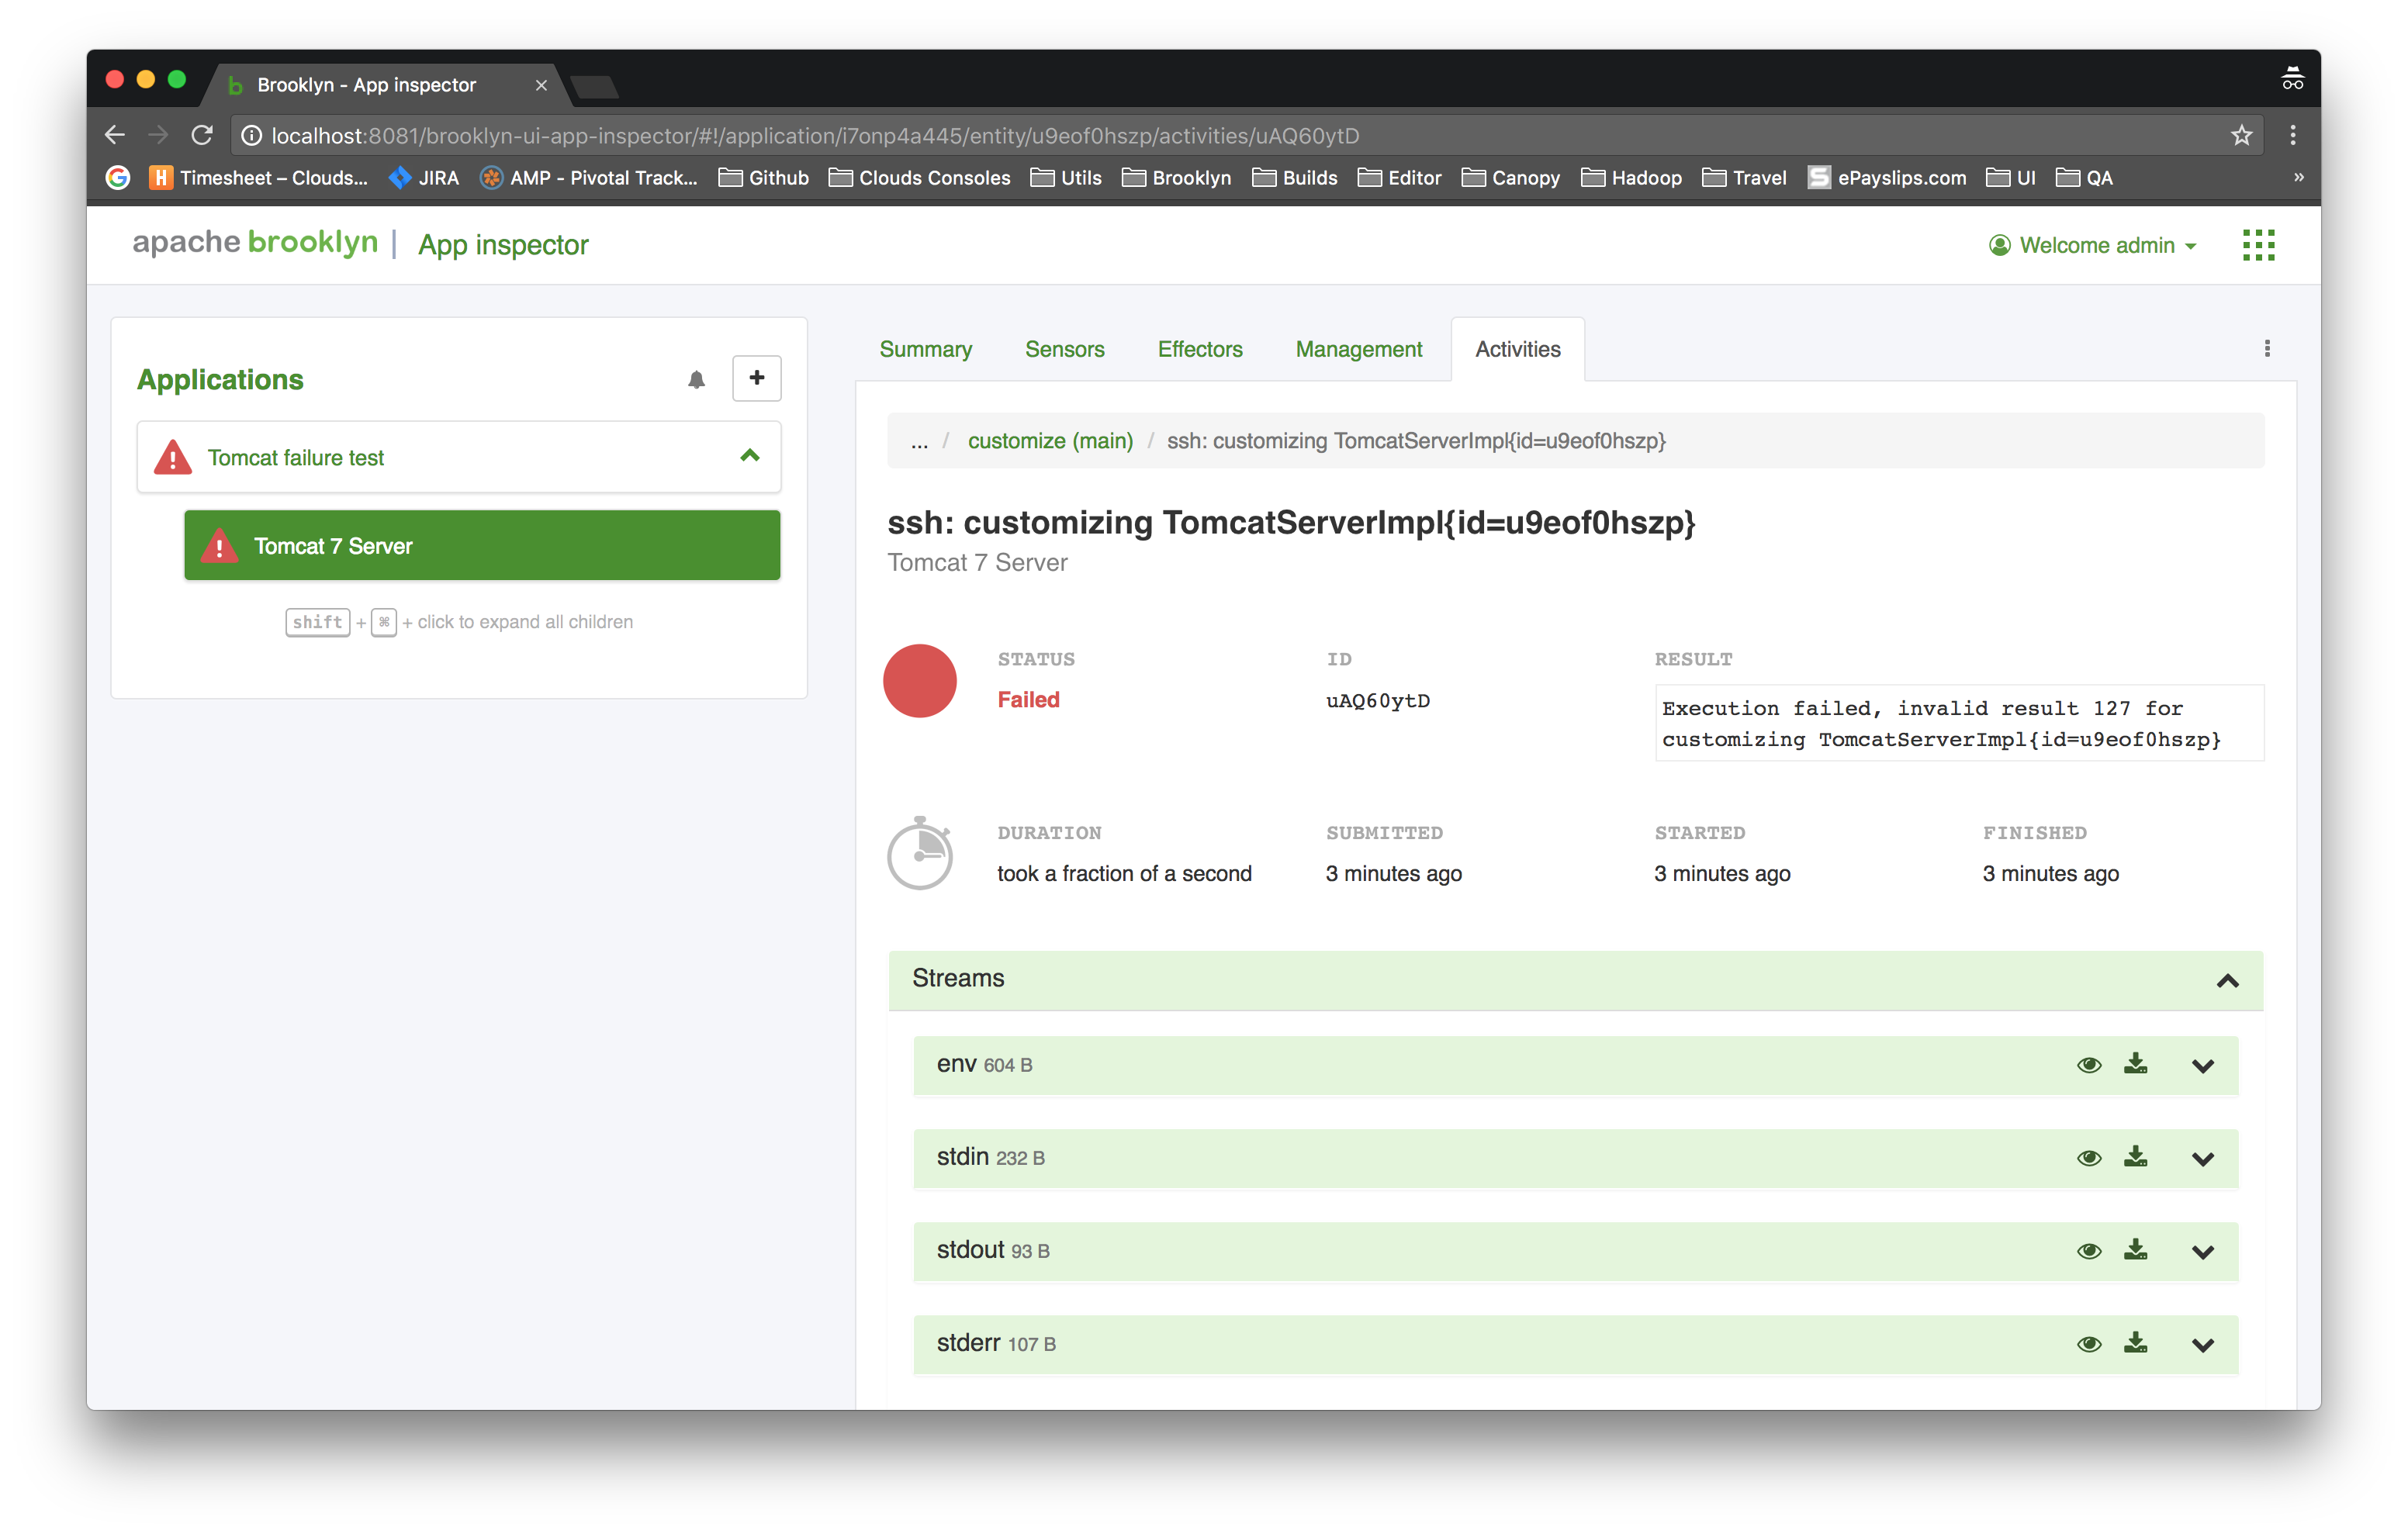
Task: Download the stderr stream
Action: pos(2135,1343)
